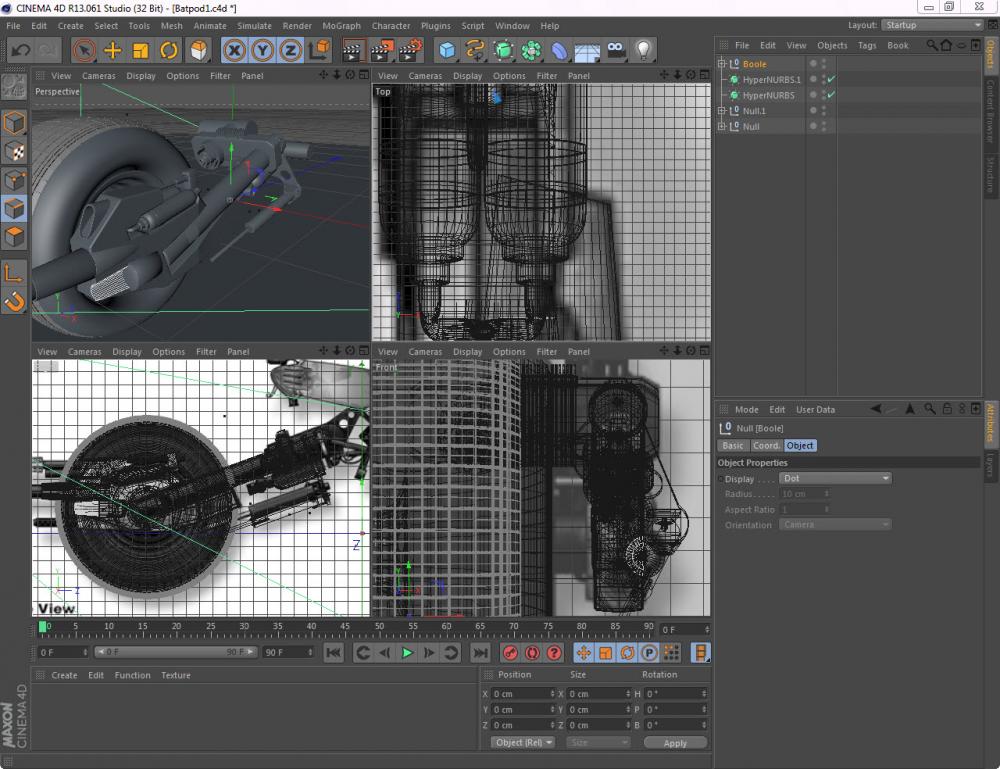Click the Record Active Objects button
Viewport: 1000px width, 769px height.
point(510,653)
